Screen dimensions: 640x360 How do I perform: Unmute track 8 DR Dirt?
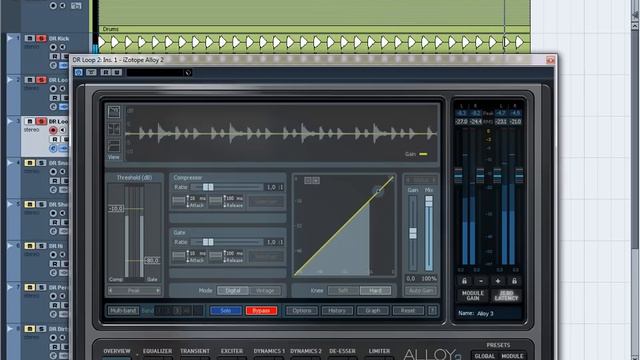(x=29, y=329)
